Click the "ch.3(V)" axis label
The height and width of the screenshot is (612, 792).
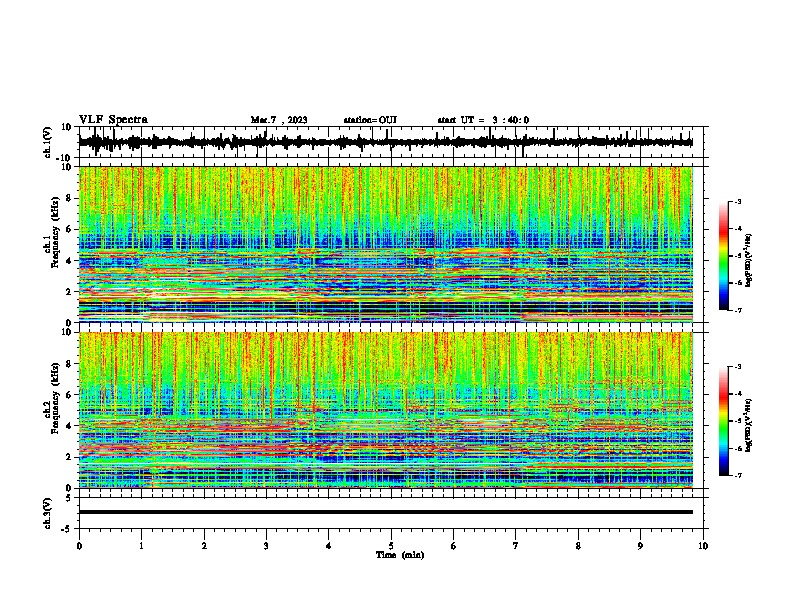(x=48, y=513)
